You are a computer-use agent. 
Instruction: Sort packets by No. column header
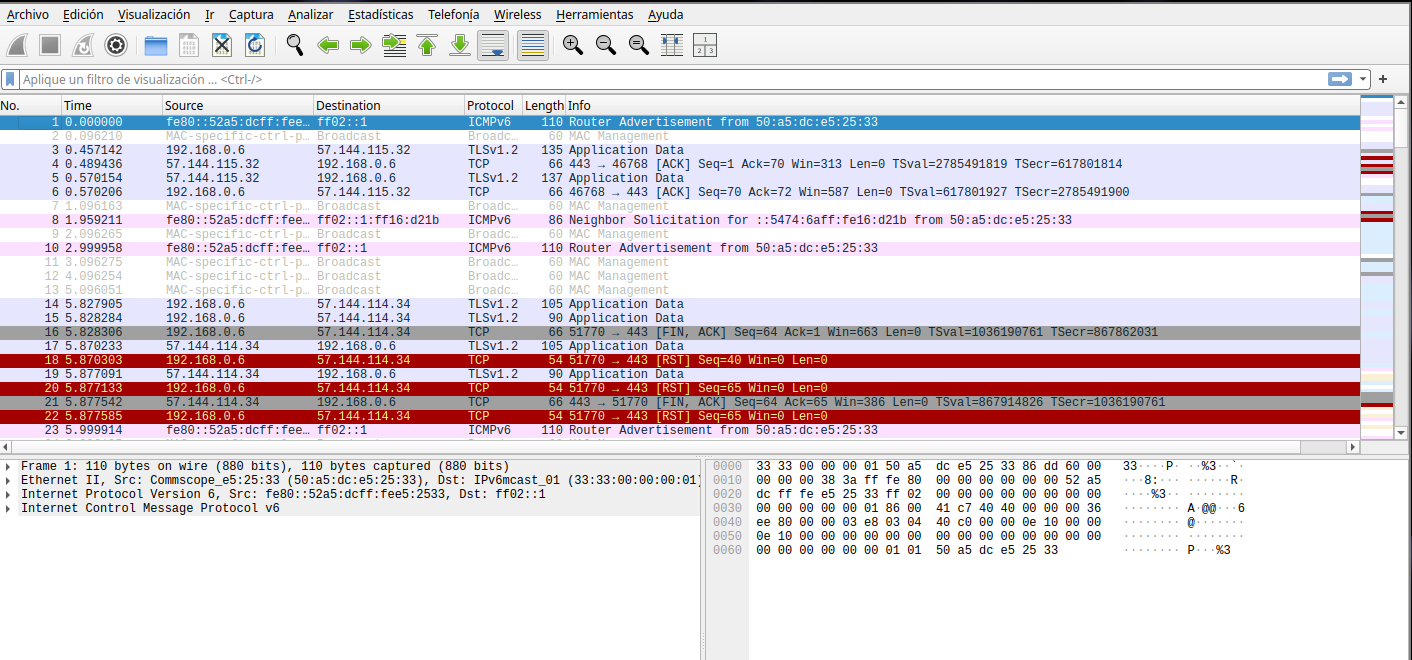coord(30,105)
